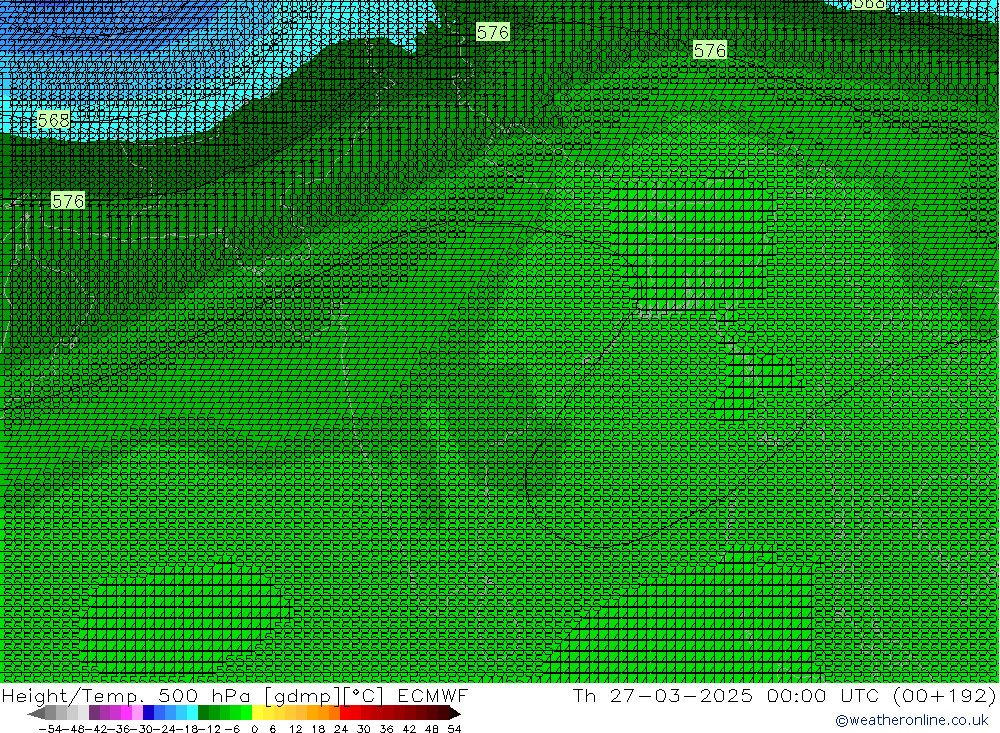Viewport: 1000px width, 733px height.
Task: Click the bright red swatch above the 24 label
Action: [345, 713]
